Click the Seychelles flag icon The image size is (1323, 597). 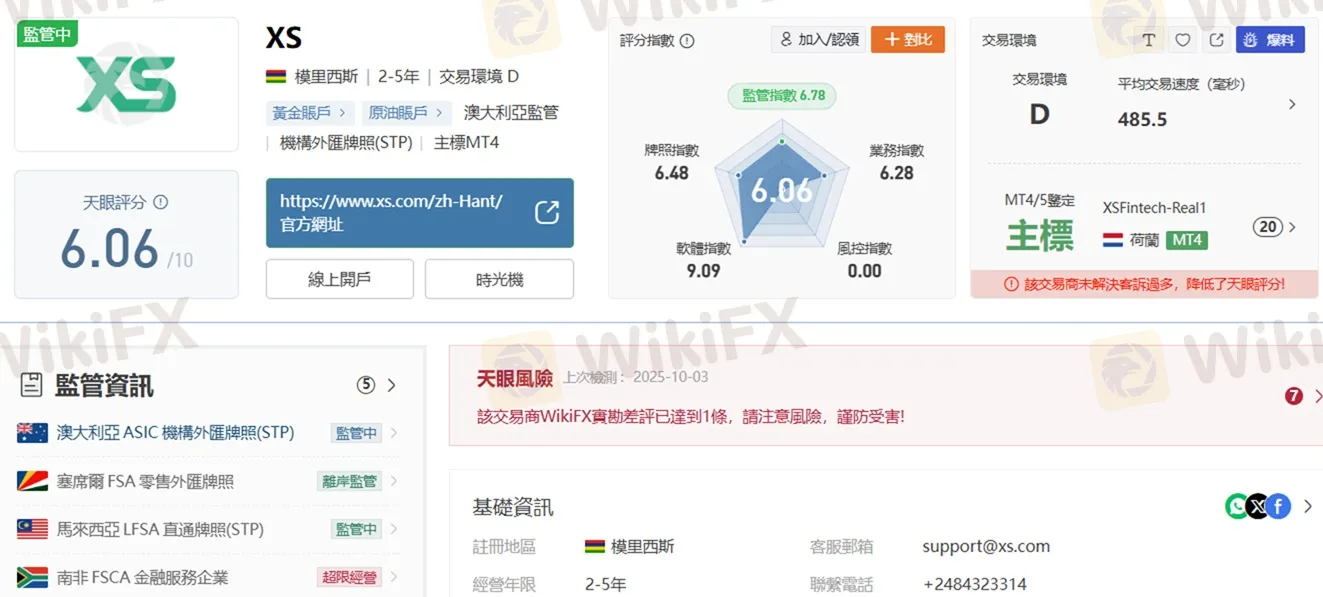point(32,481)
